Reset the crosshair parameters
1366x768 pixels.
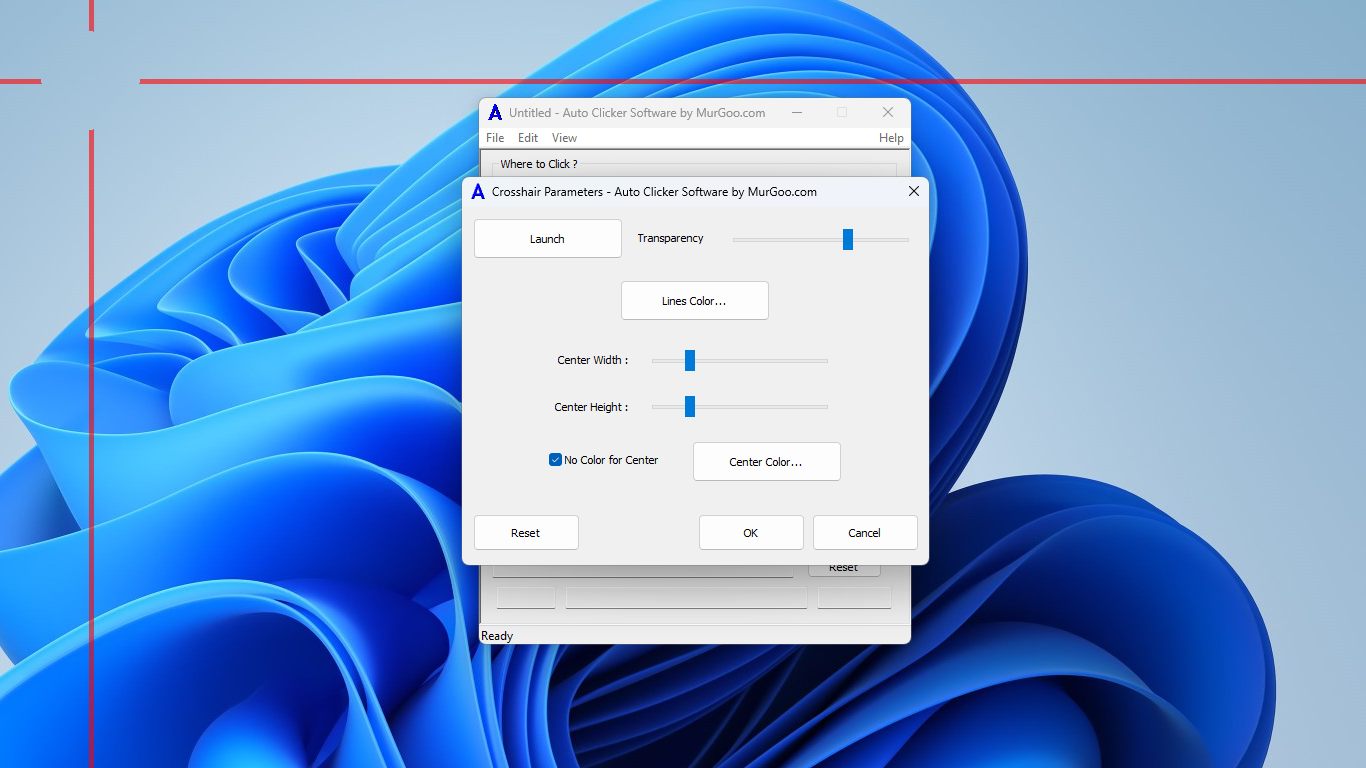(x=526, y=532)
